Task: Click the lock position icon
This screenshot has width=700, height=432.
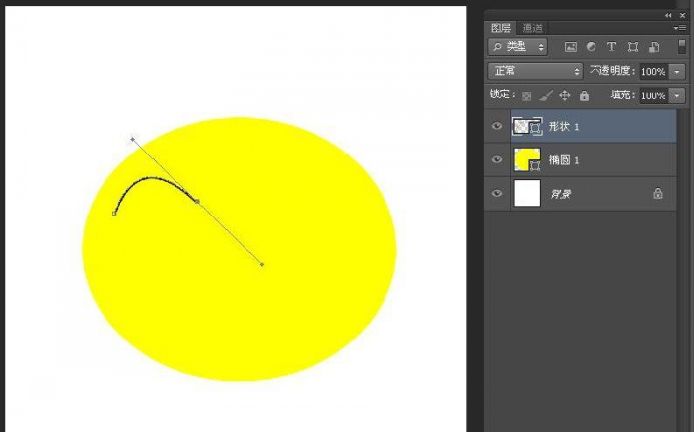Action: 565,96
